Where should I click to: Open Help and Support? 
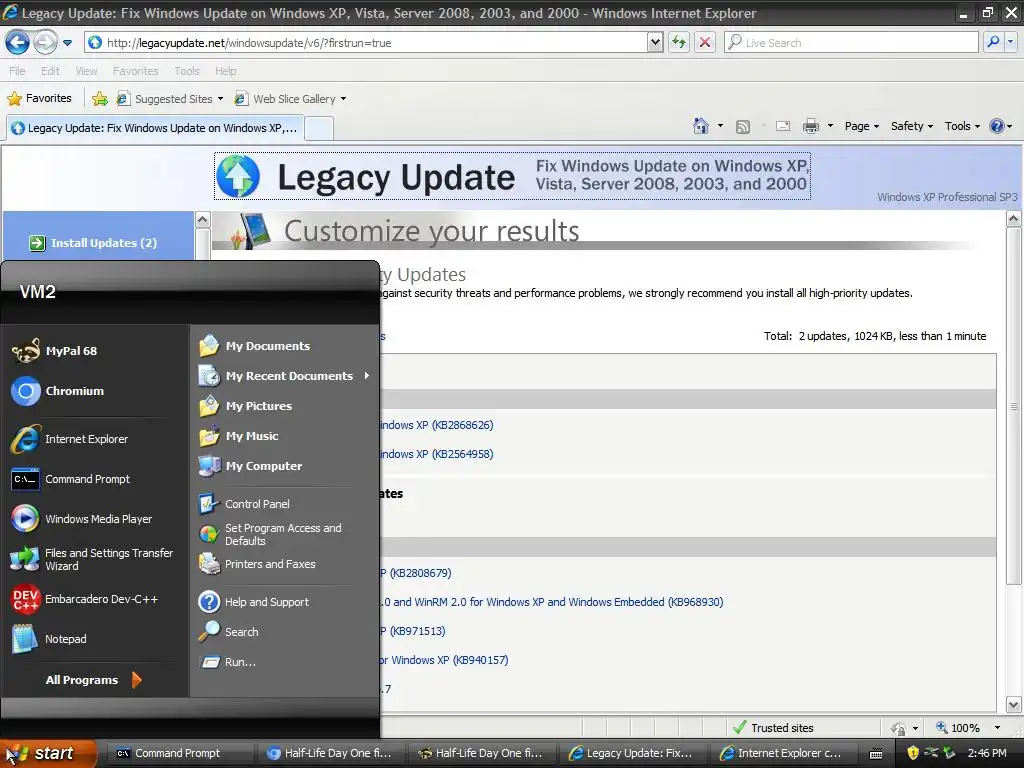click(254, 602)
